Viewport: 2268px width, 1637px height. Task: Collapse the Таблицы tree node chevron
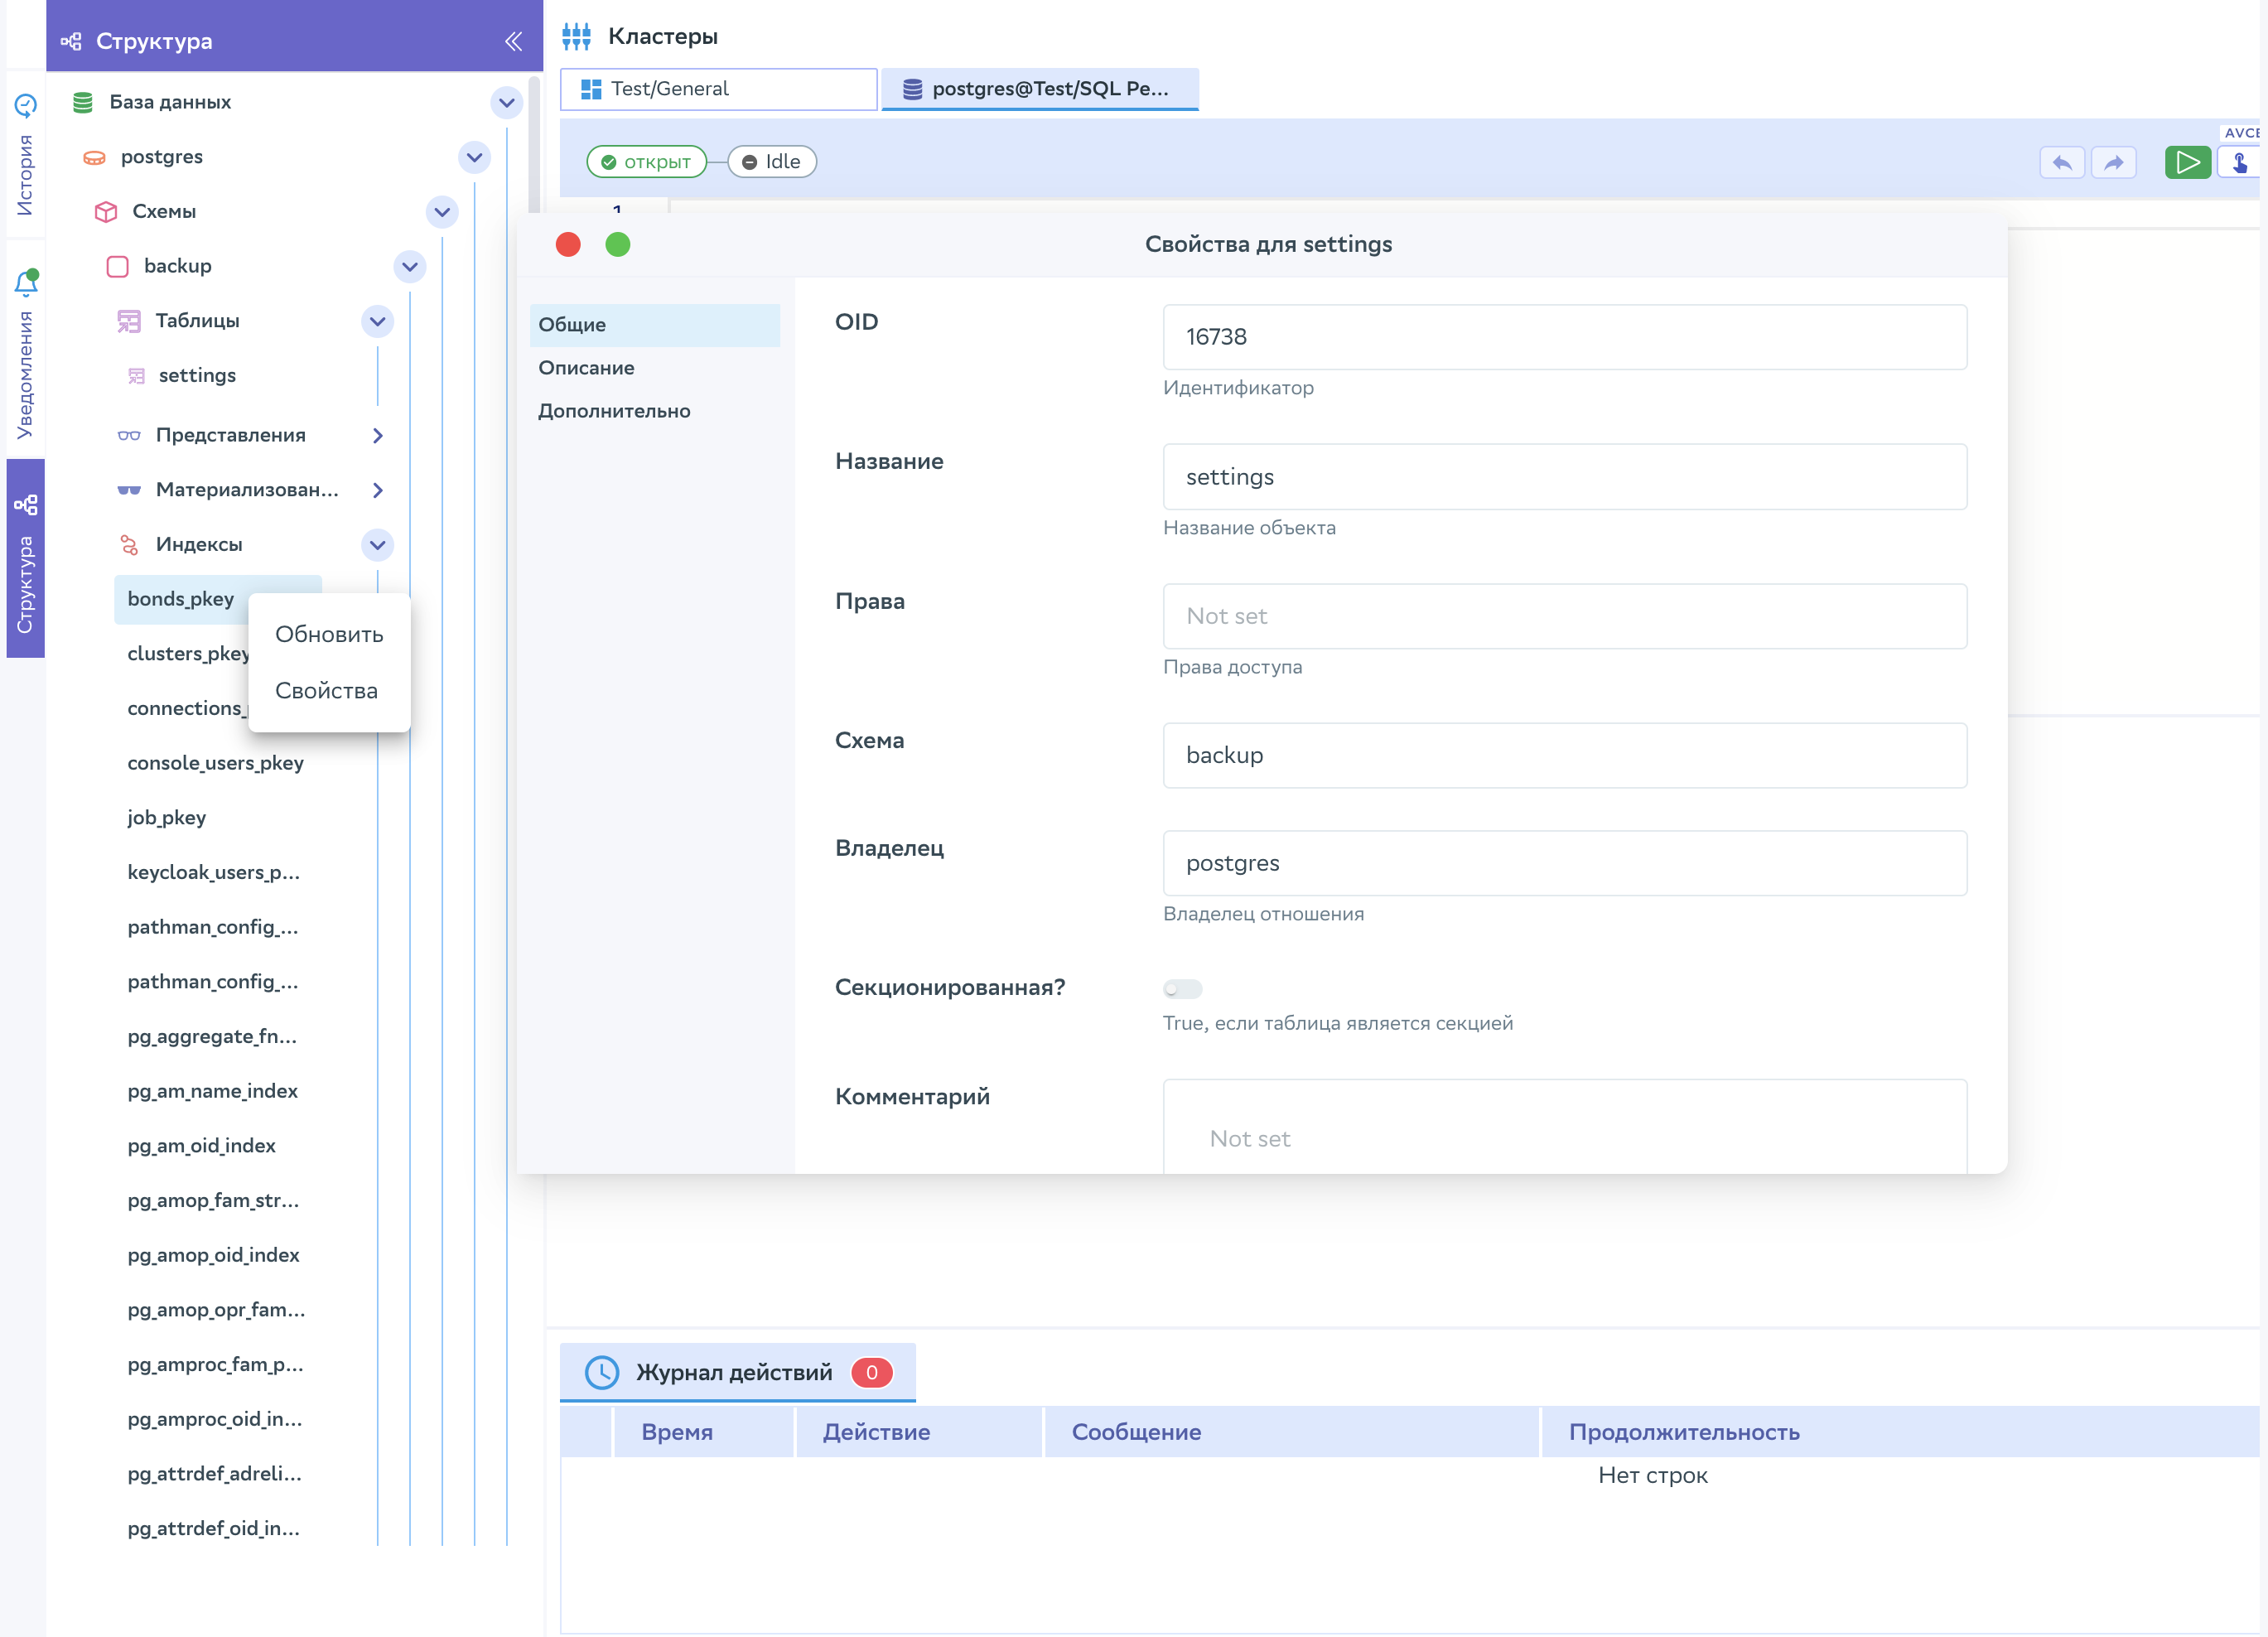pos(377,321)
